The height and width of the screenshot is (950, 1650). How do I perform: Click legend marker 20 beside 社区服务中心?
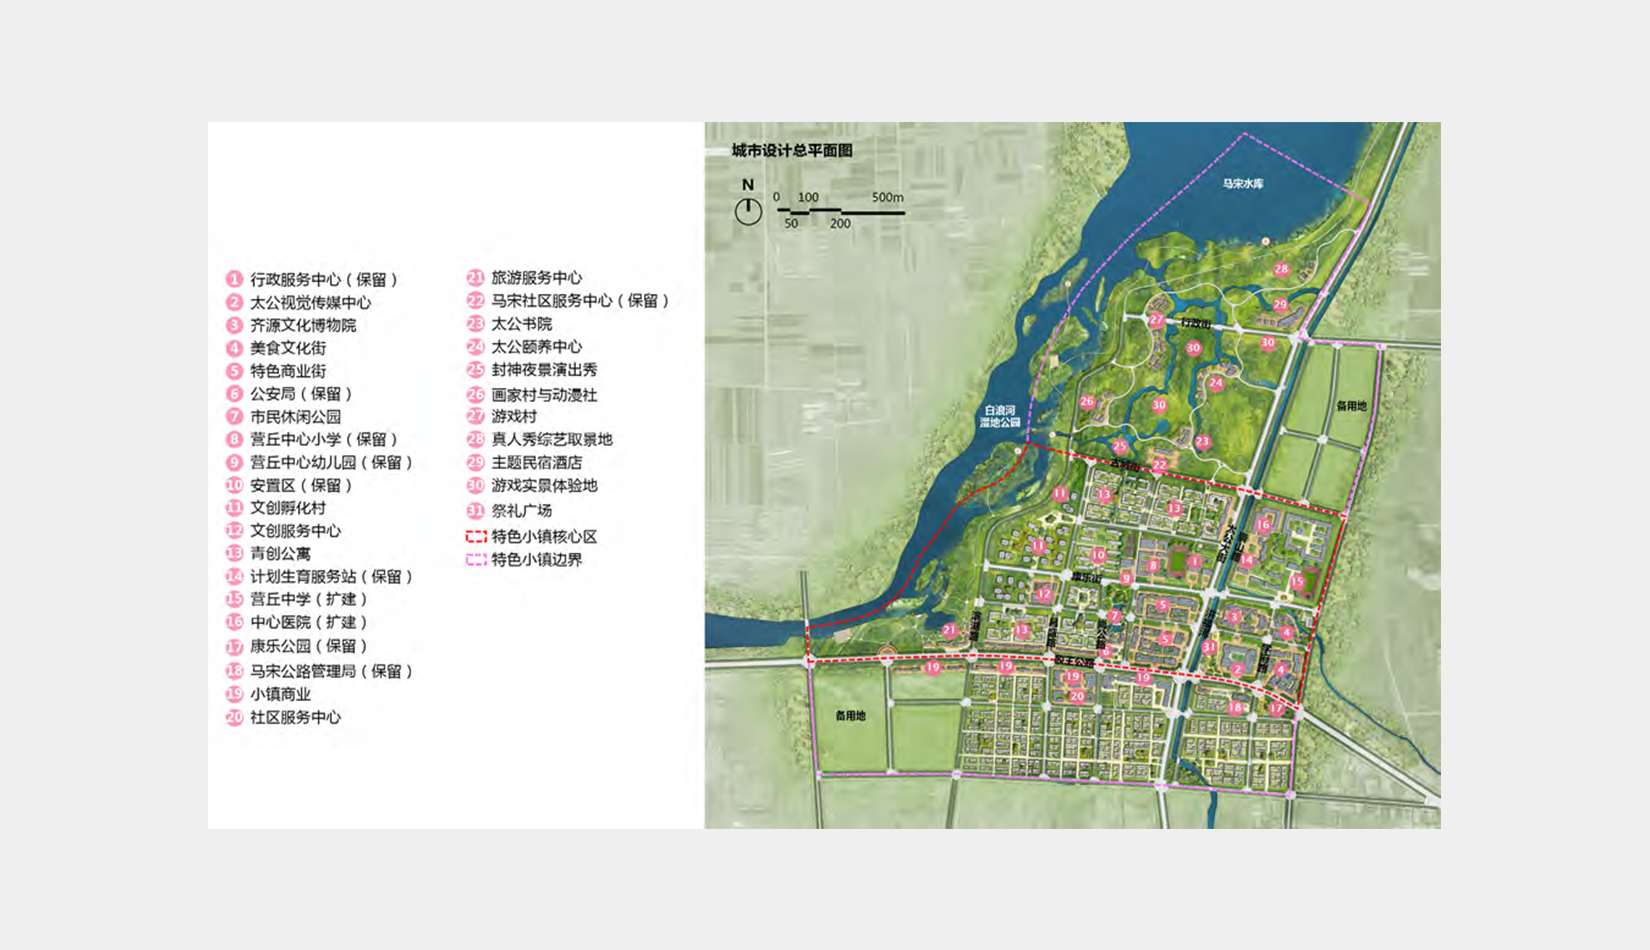(234, 717)
